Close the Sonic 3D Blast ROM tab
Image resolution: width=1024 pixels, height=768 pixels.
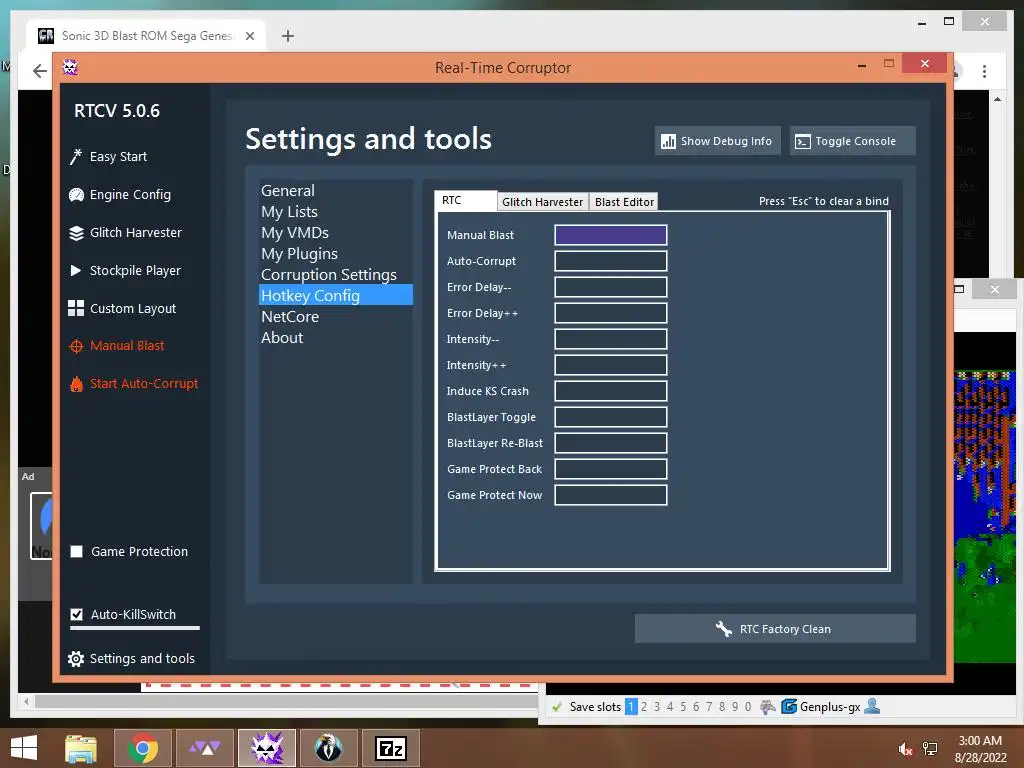pyautogui.click(x=250, y=36)
